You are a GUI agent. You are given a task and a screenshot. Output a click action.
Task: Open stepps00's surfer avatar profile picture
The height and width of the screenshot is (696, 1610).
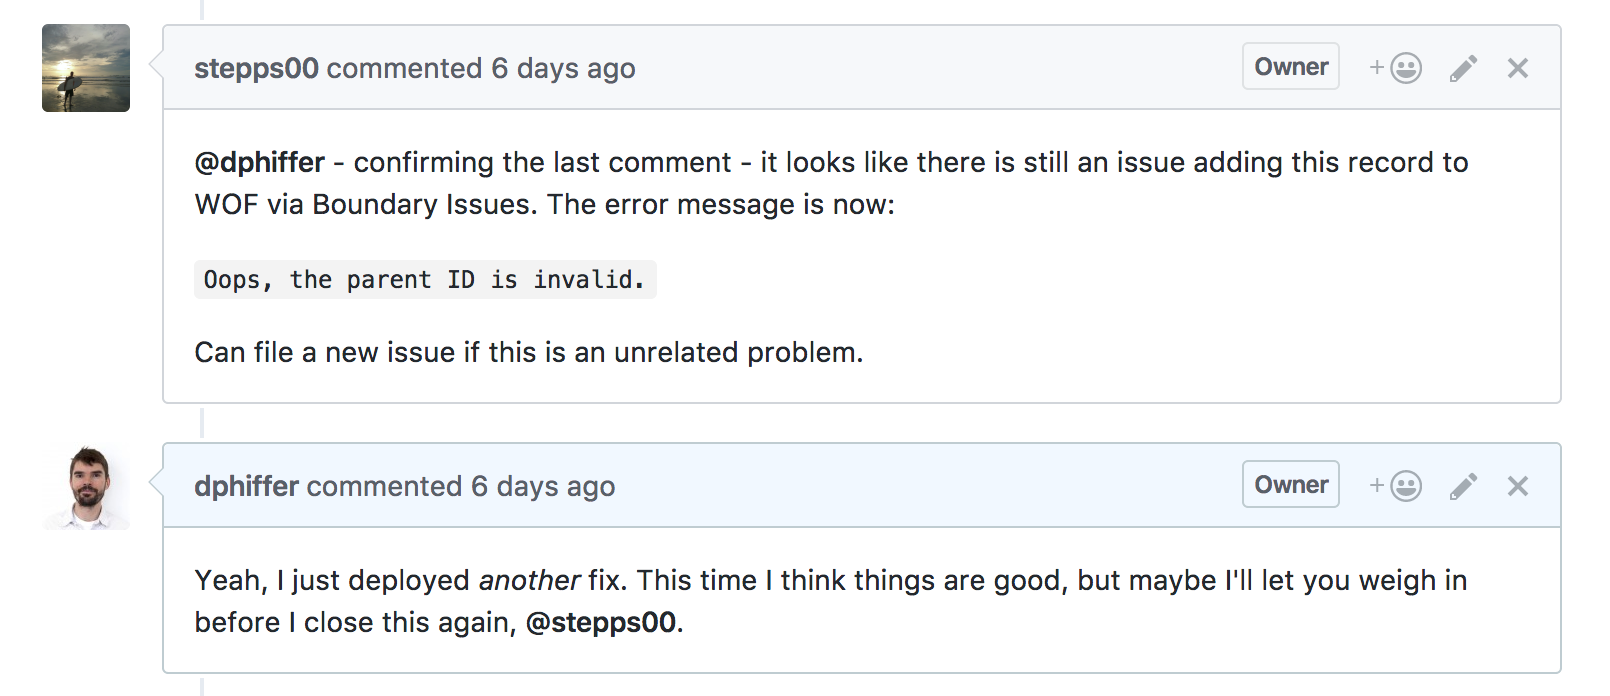point(86,68)
